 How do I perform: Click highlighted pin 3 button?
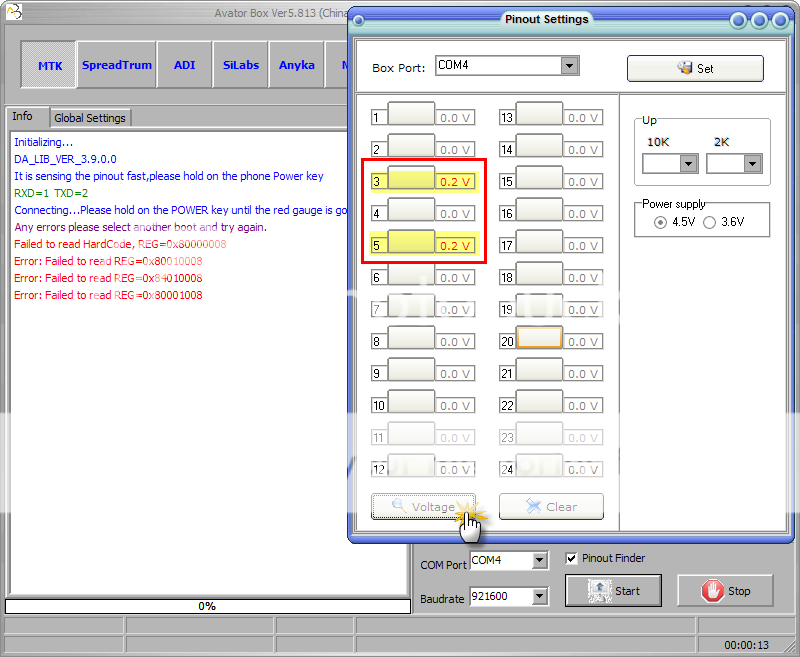click(411, 178)
